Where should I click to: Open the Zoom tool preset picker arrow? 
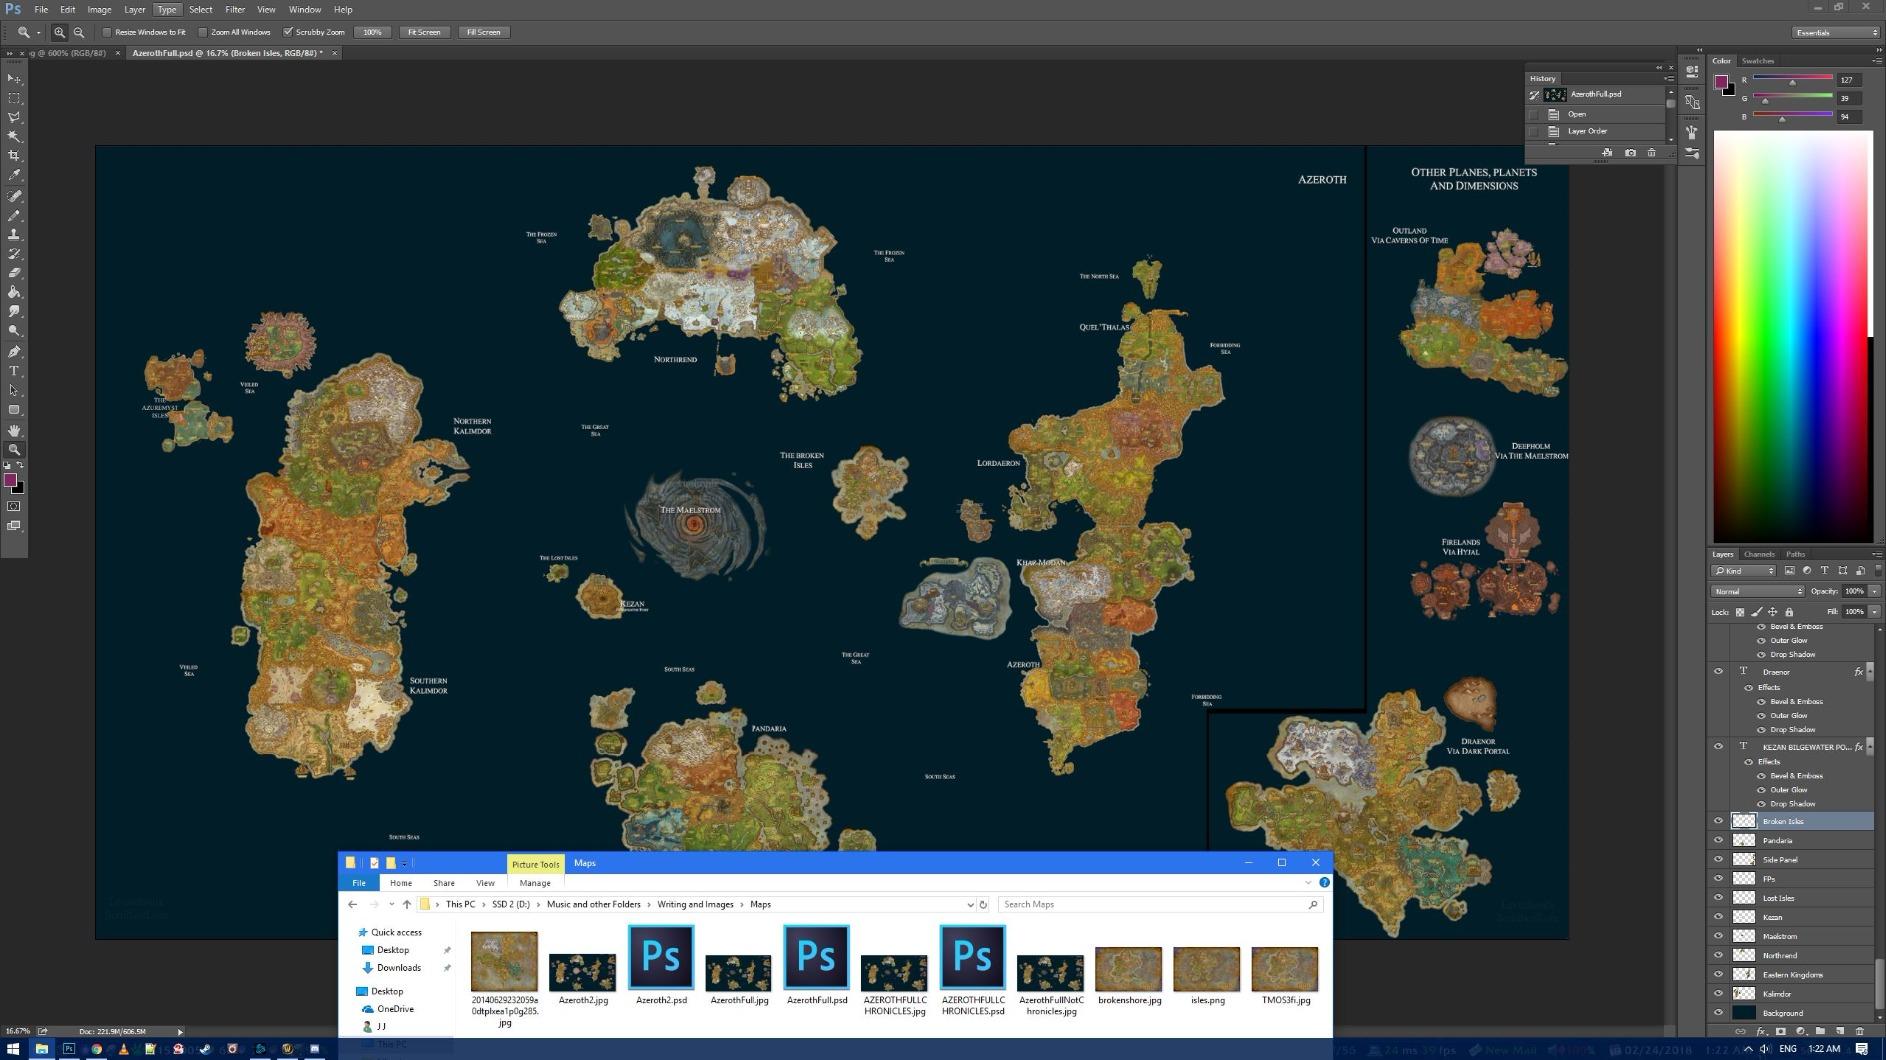[39, 32]
